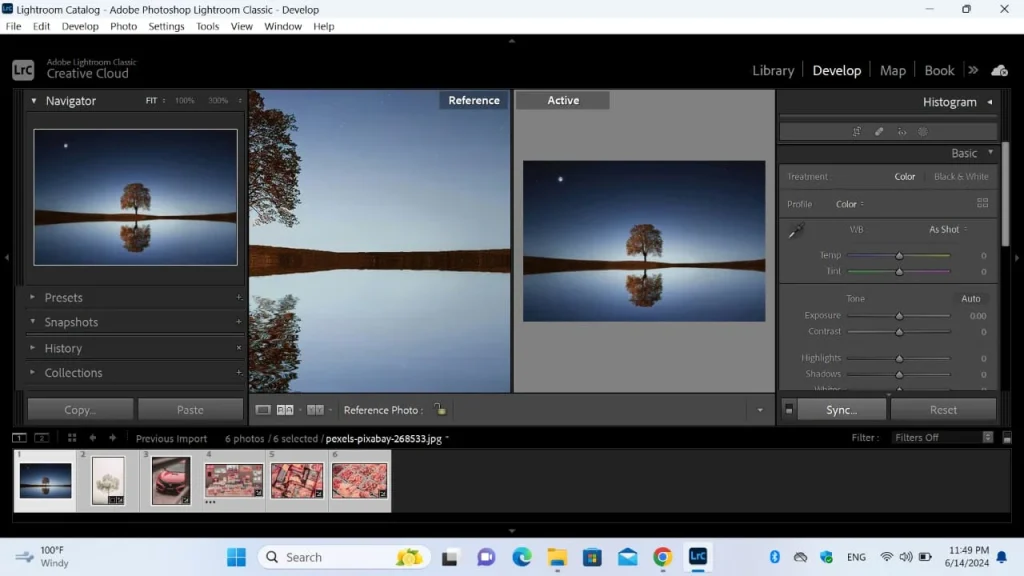Open the Settings menu
1024x576 pixels.
point(166,26)
